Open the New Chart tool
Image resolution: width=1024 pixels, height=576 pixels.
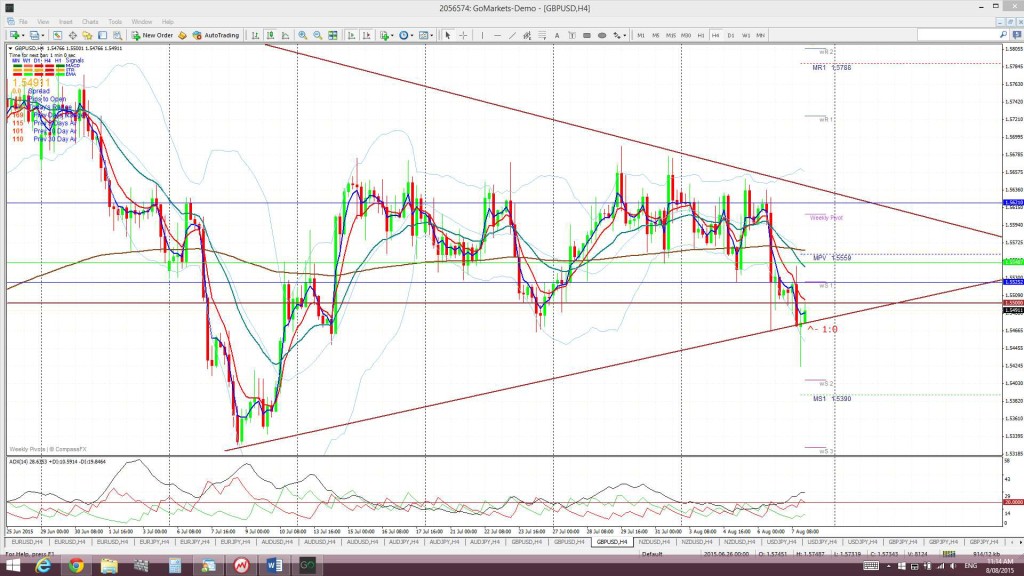tap(13, 35)
